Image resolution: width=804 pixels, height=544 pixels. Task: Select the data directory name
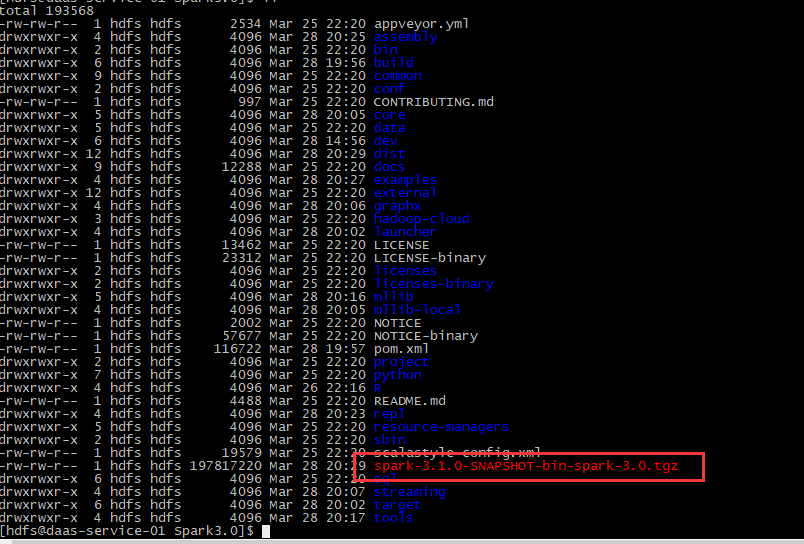(x=390, y=128)
